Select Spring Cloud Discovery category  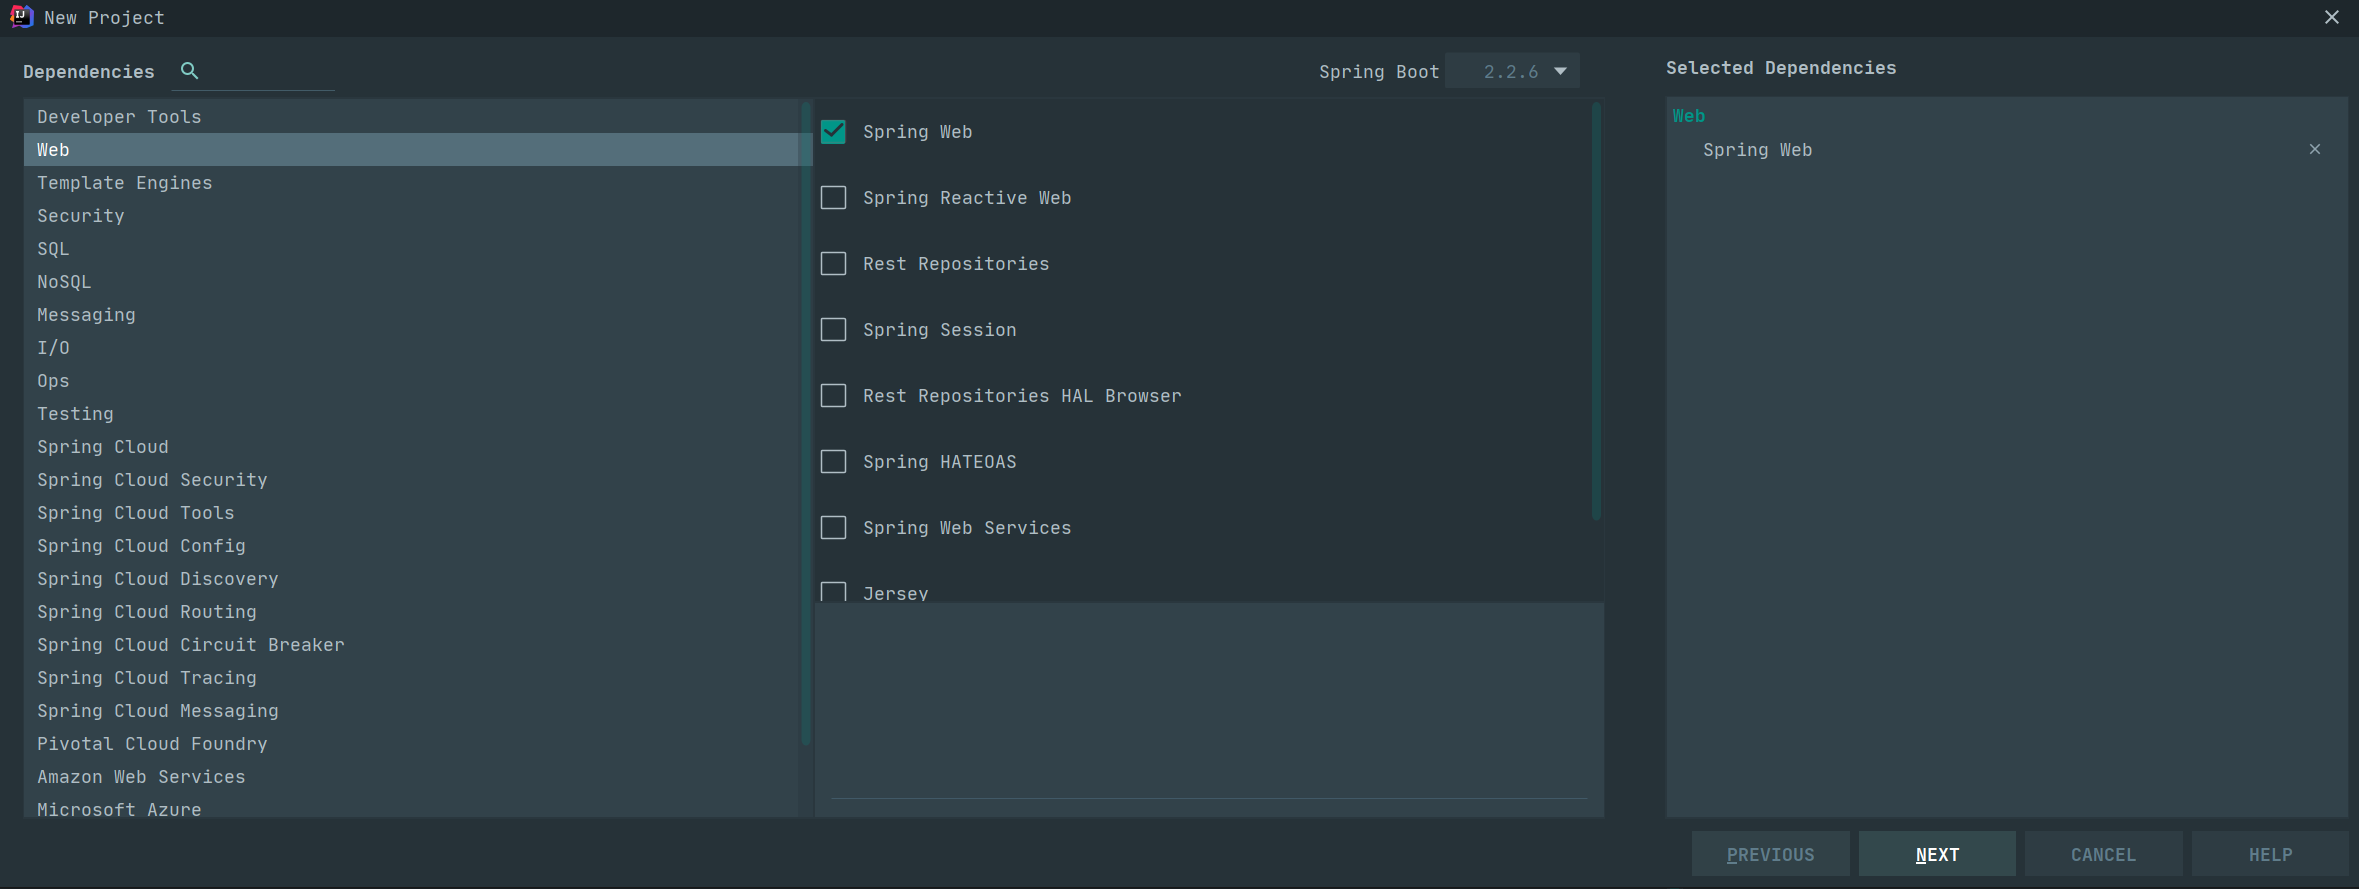pos(412,579)
